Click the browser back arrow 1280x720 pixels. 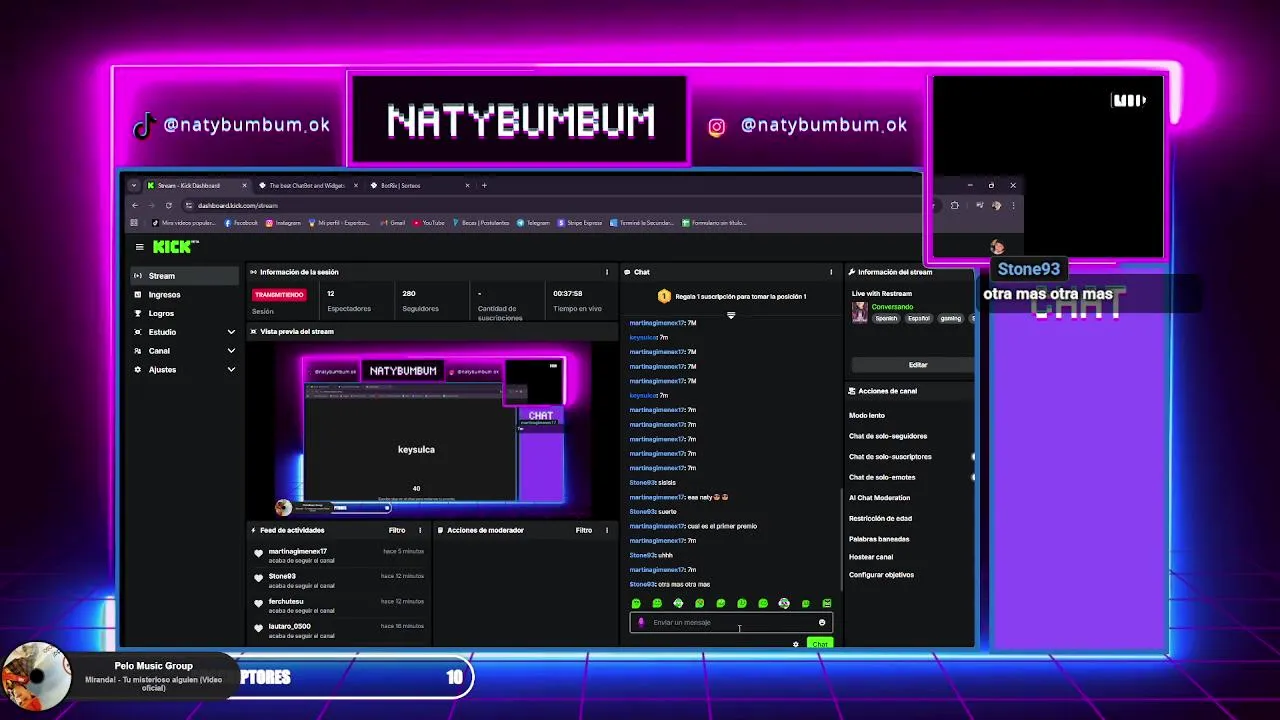click(135, 205)
